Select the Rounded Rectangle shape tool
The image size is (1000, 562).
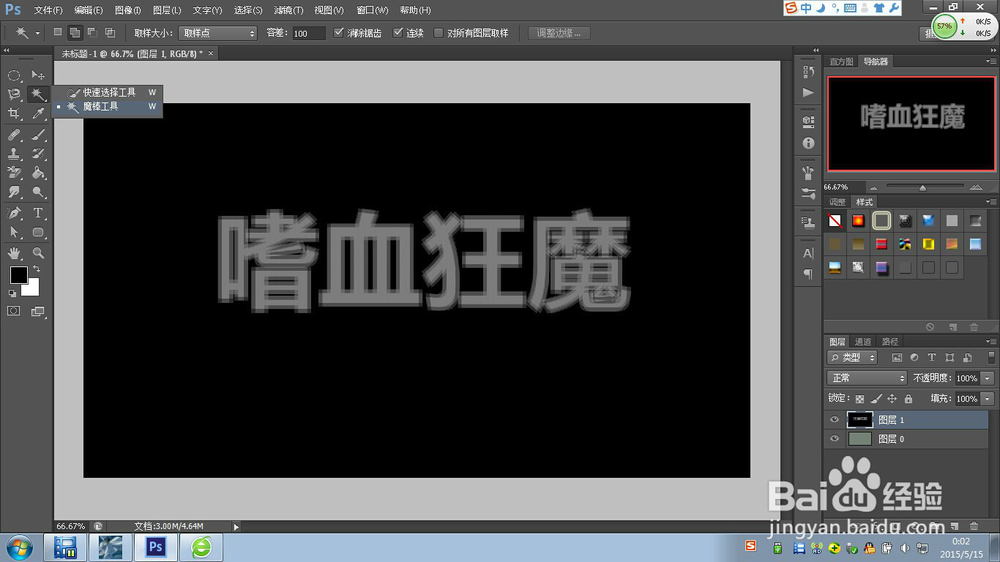(38, 232)
